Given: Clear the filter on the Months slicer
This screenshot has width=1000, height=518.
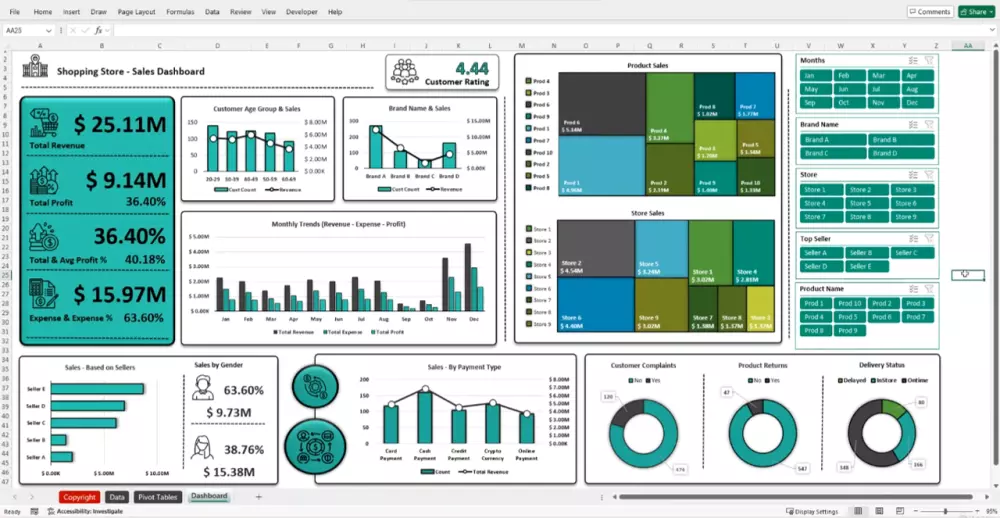Looking at the screenshot, I should (x=929, y=60).
